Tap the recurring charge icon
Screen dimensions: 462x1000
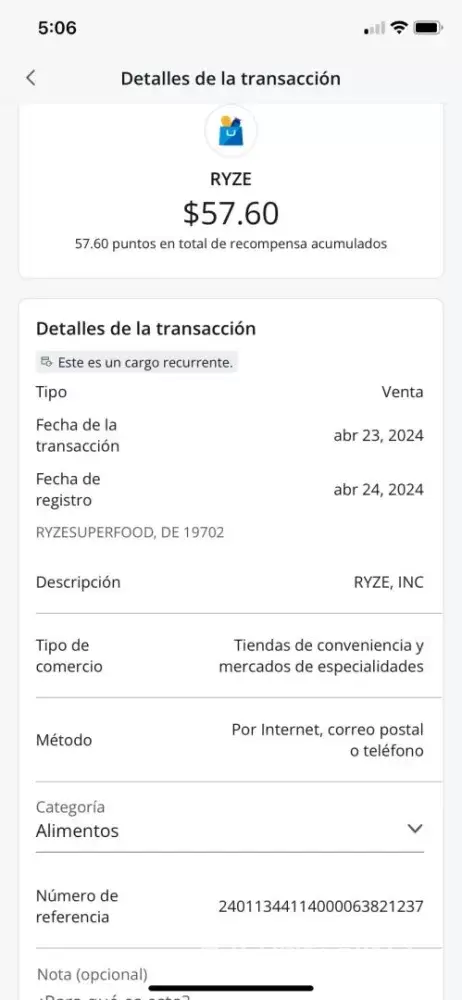(47, 363)
